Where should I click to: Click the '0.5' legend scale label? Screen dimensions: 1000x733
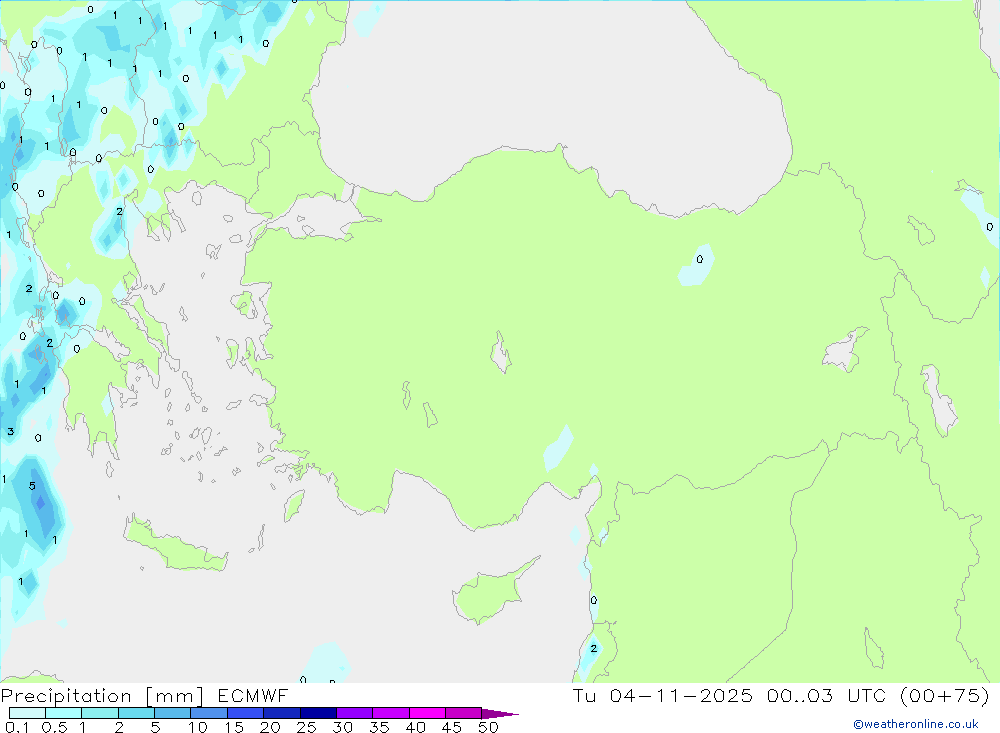coord(54,727)
